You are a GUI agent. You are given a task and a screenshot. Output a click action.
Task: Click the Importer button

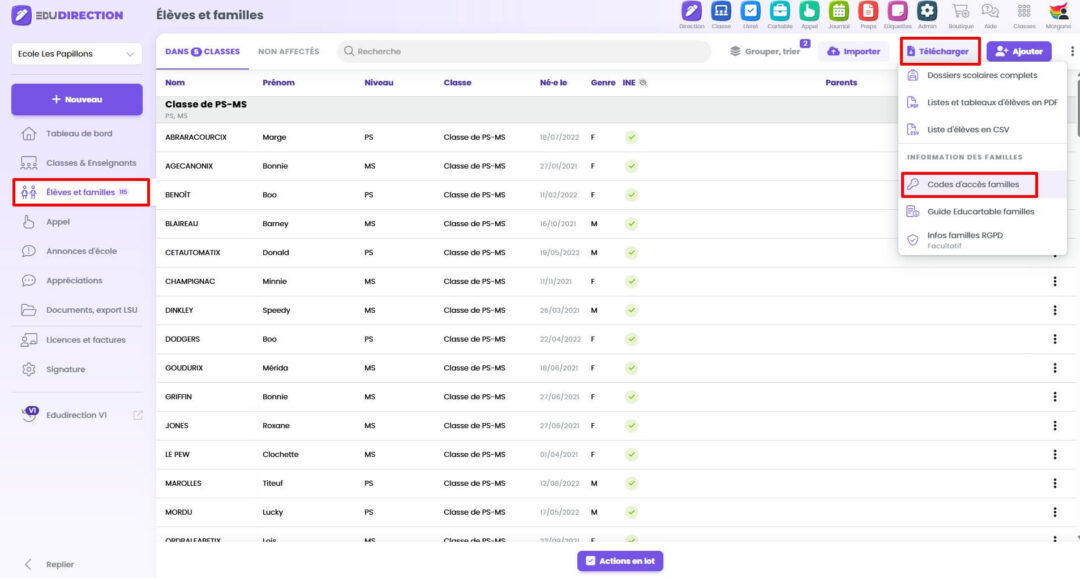853,51
